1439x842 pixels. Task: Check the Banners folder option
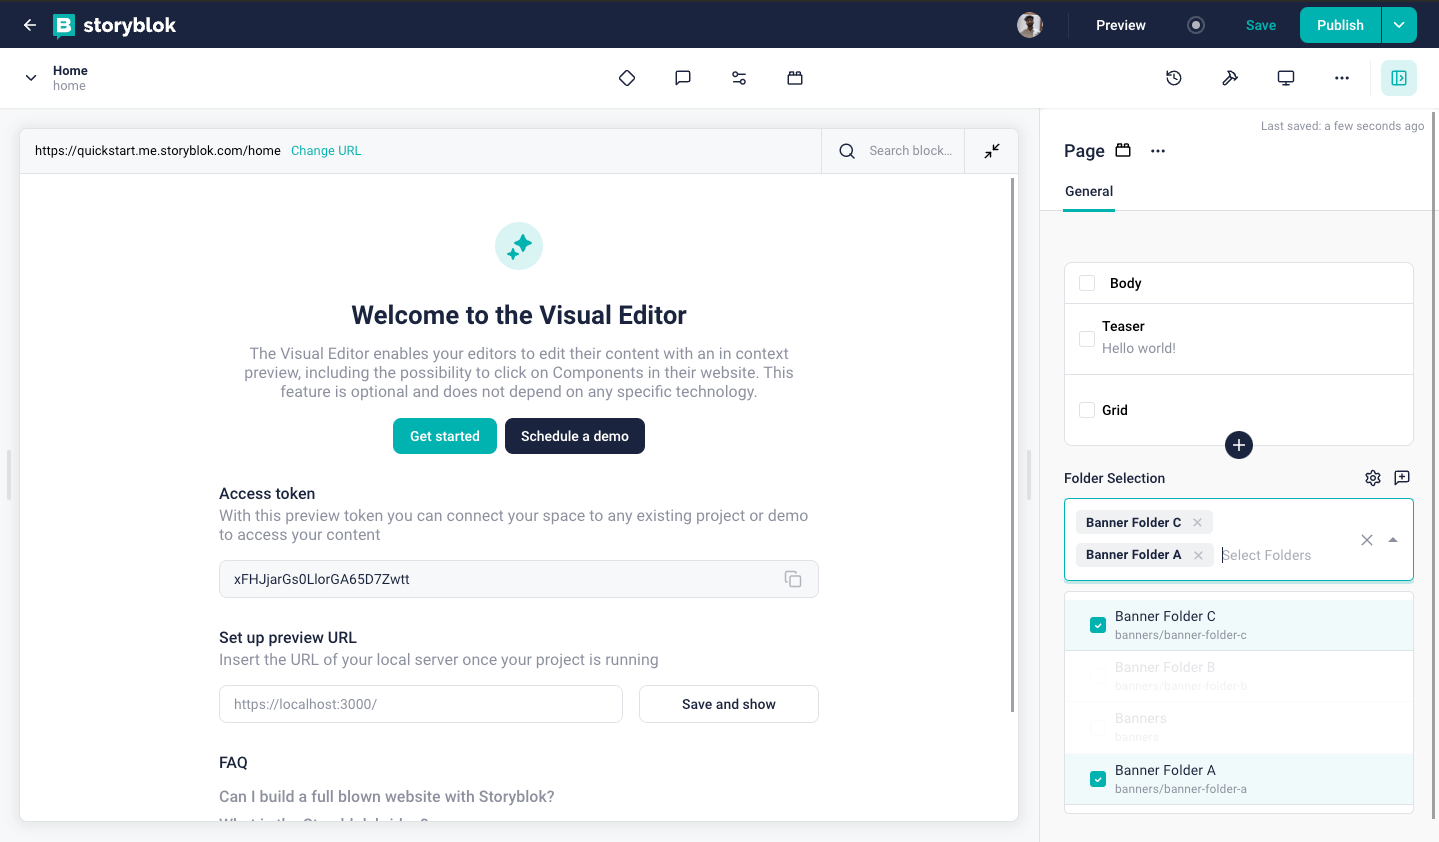pos(1098,727)
